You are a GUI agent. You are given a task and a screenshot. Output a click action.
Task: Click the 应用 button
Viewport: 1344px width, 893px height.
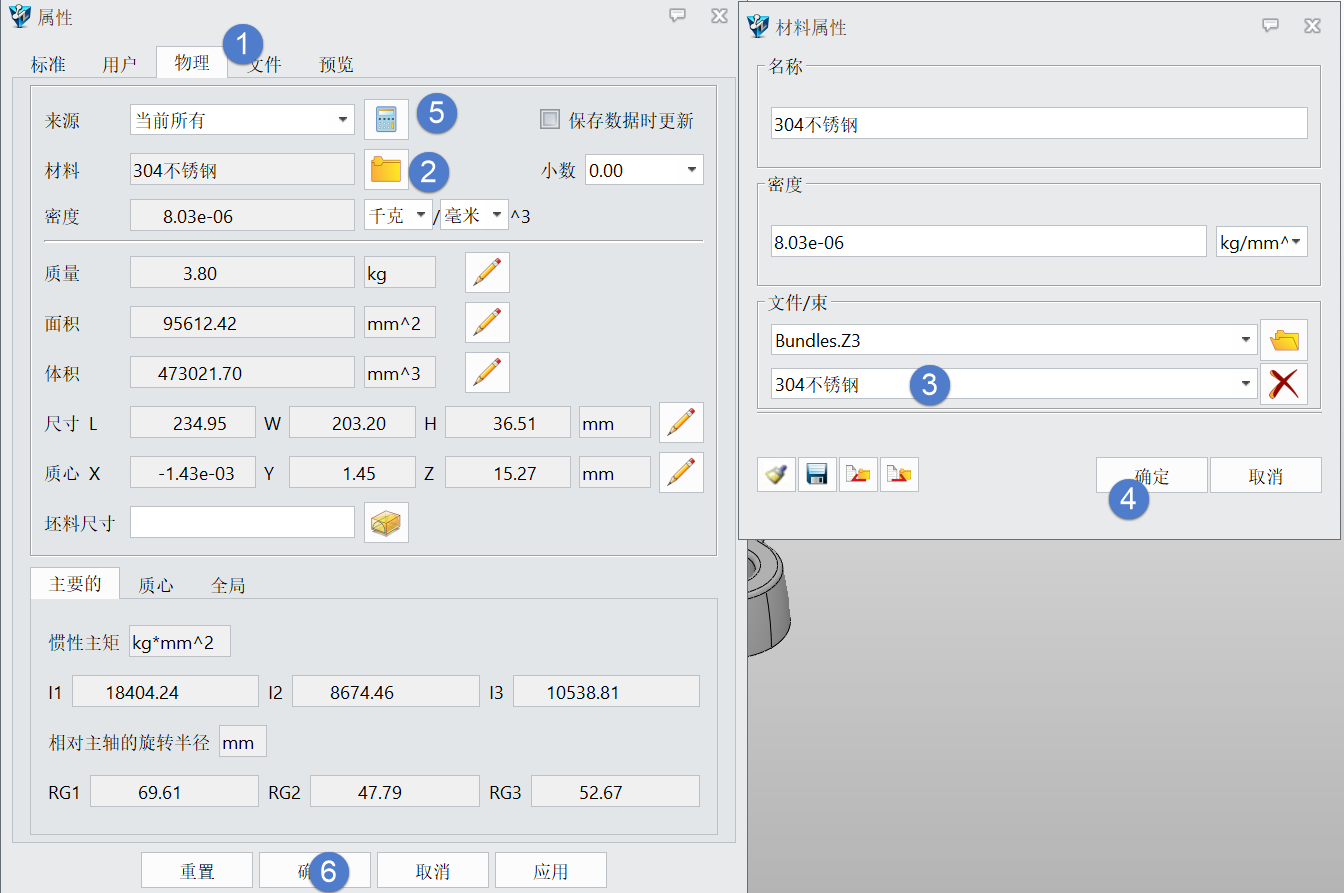(551, 870)
